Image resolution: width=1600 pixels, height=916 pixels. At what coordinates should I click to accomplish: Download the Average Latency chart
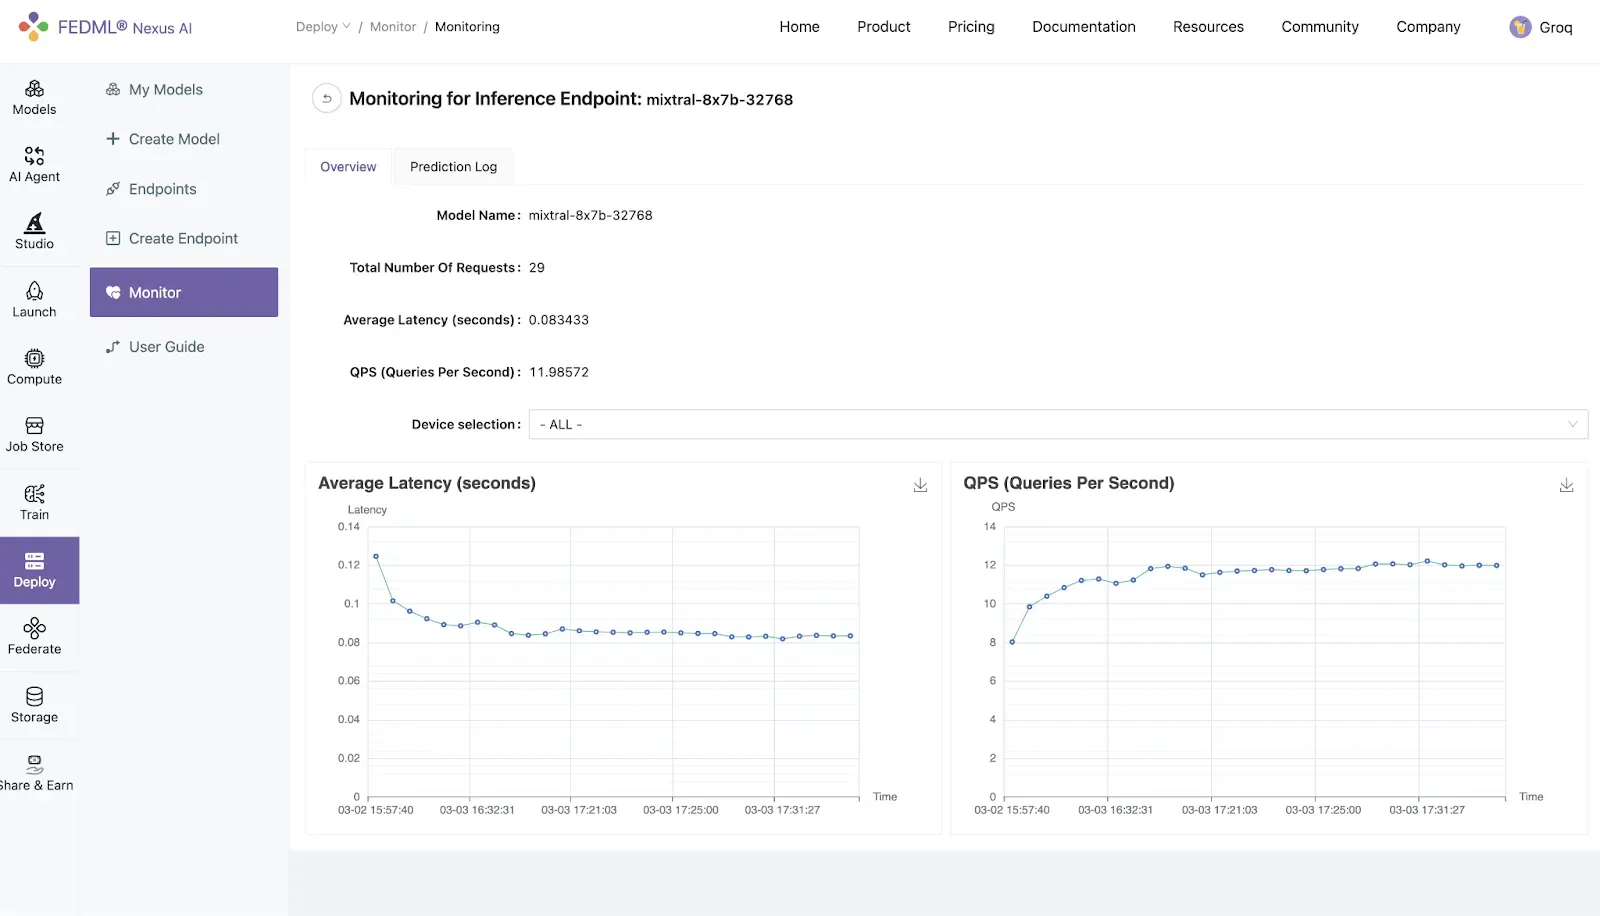tap(920, 485)
